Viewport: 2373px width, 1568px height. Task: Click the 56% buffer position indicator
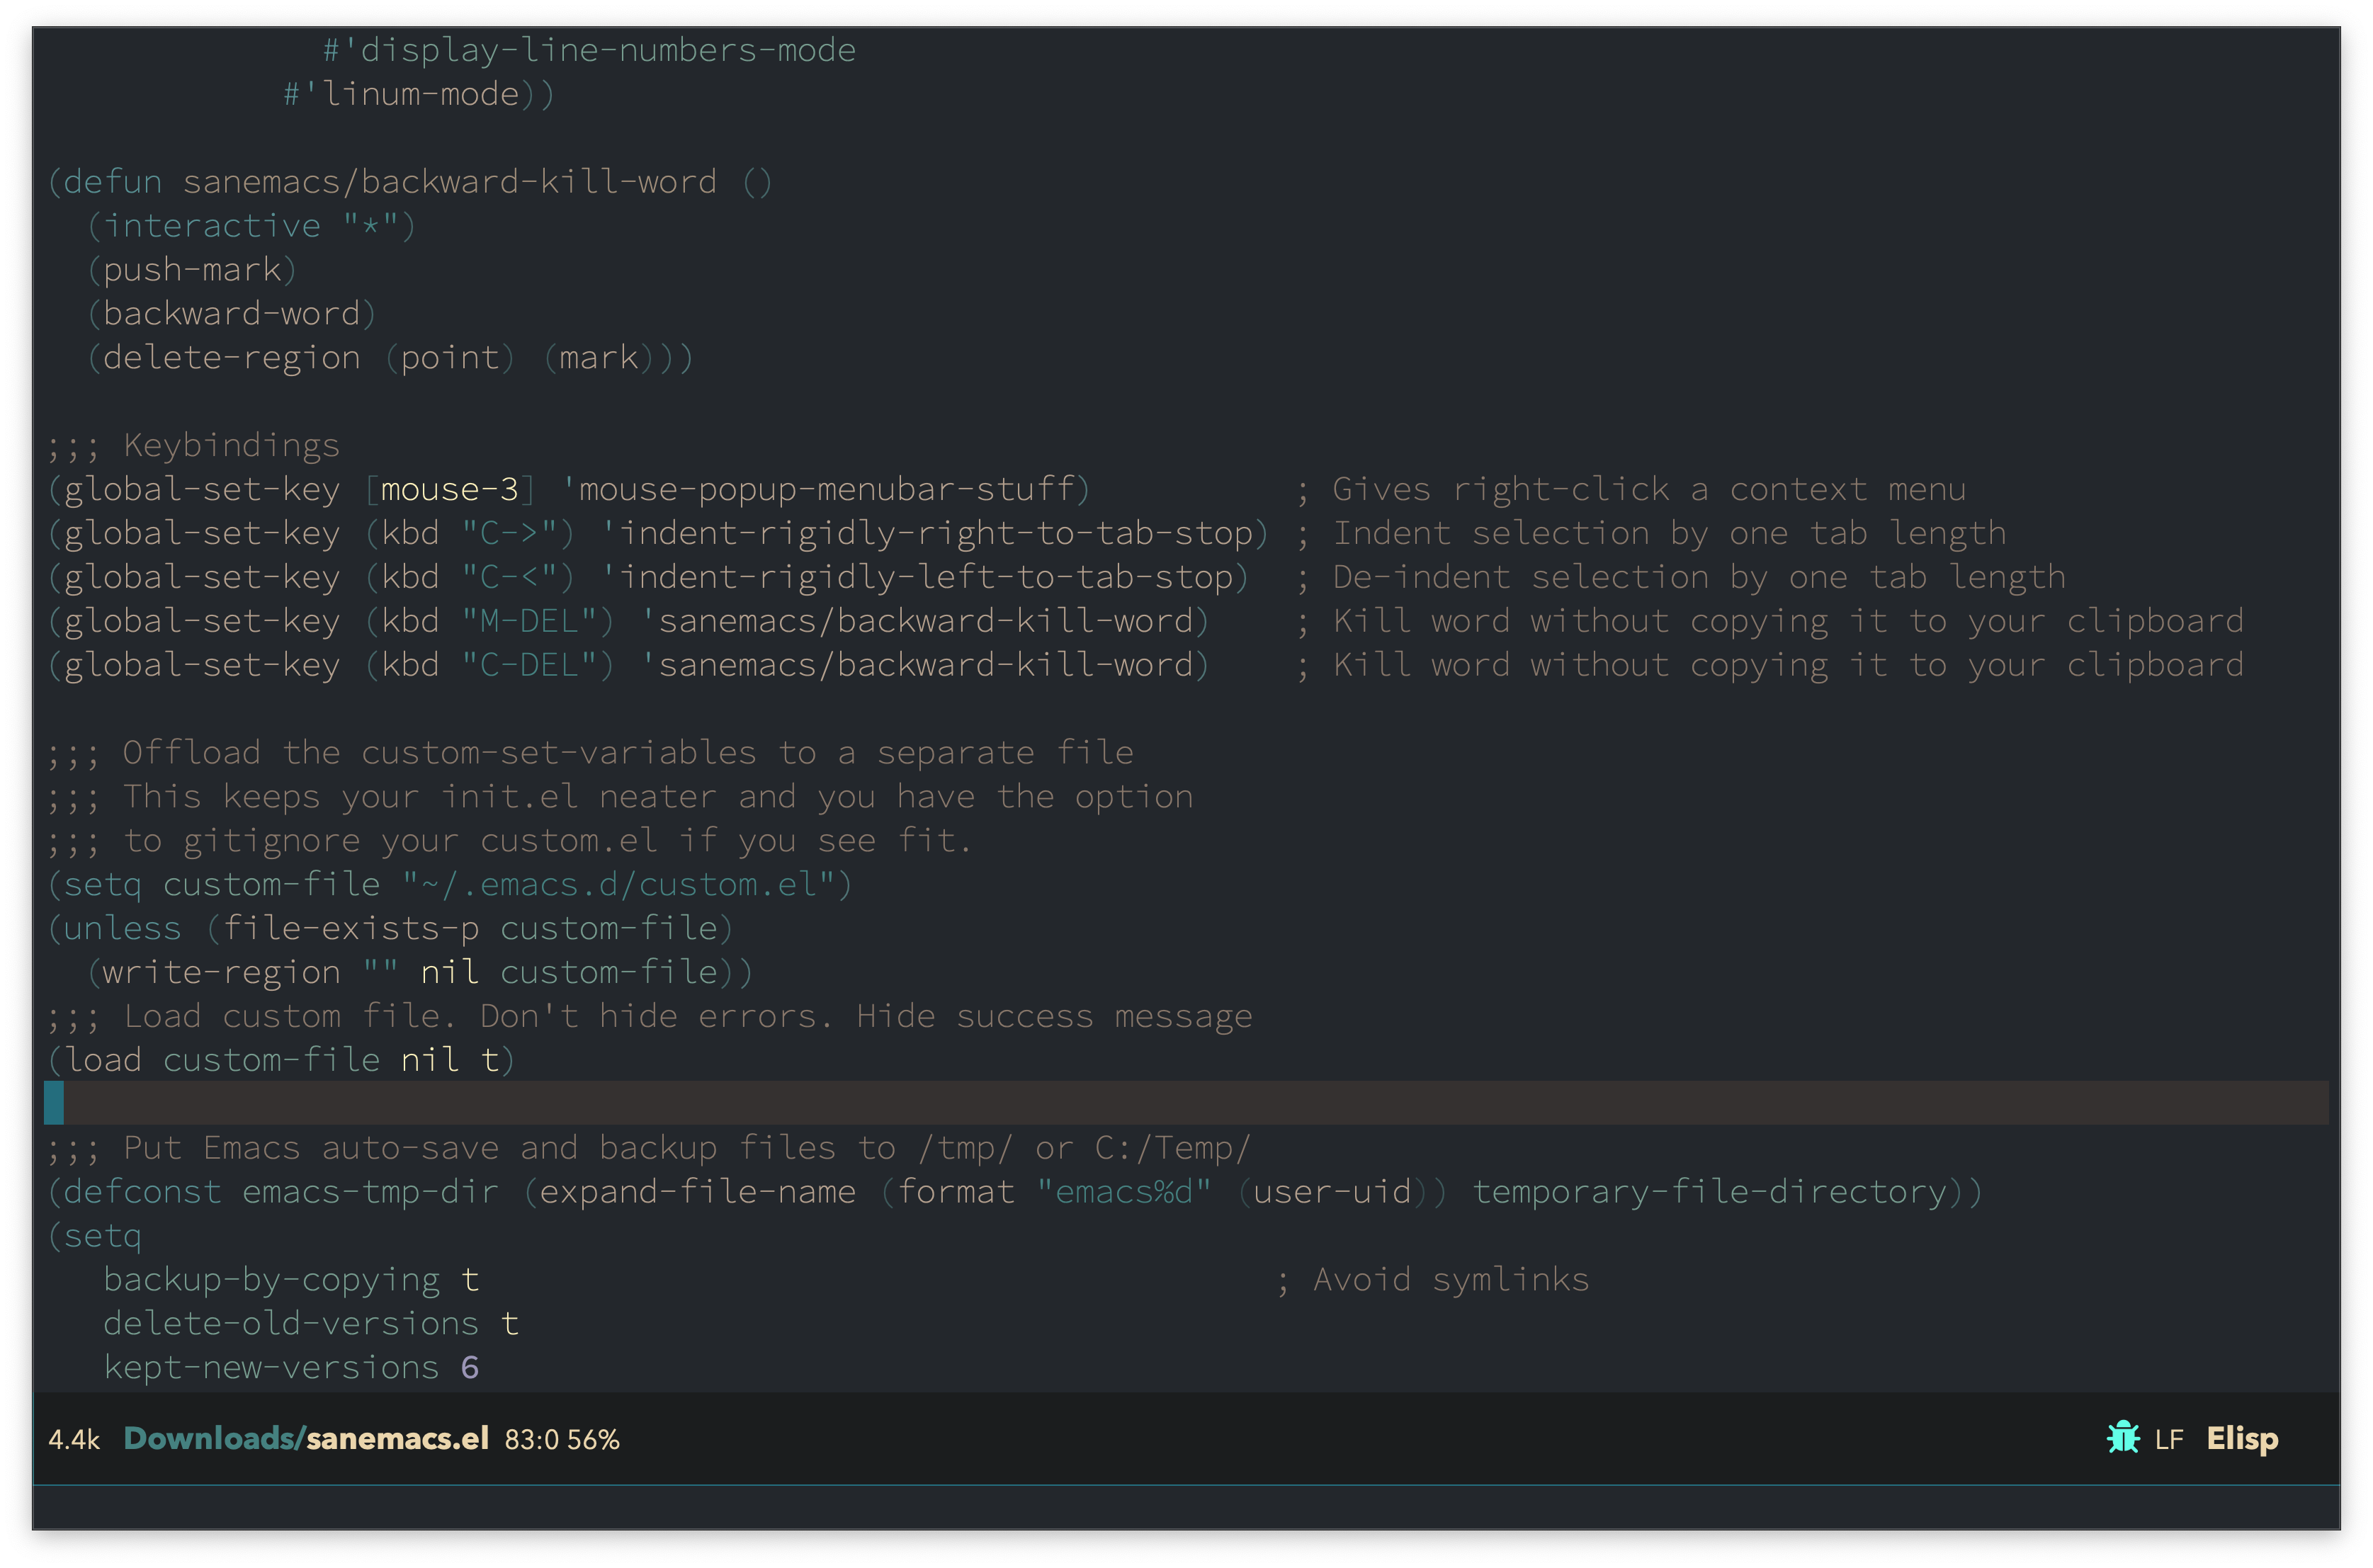pos(593,1440)
